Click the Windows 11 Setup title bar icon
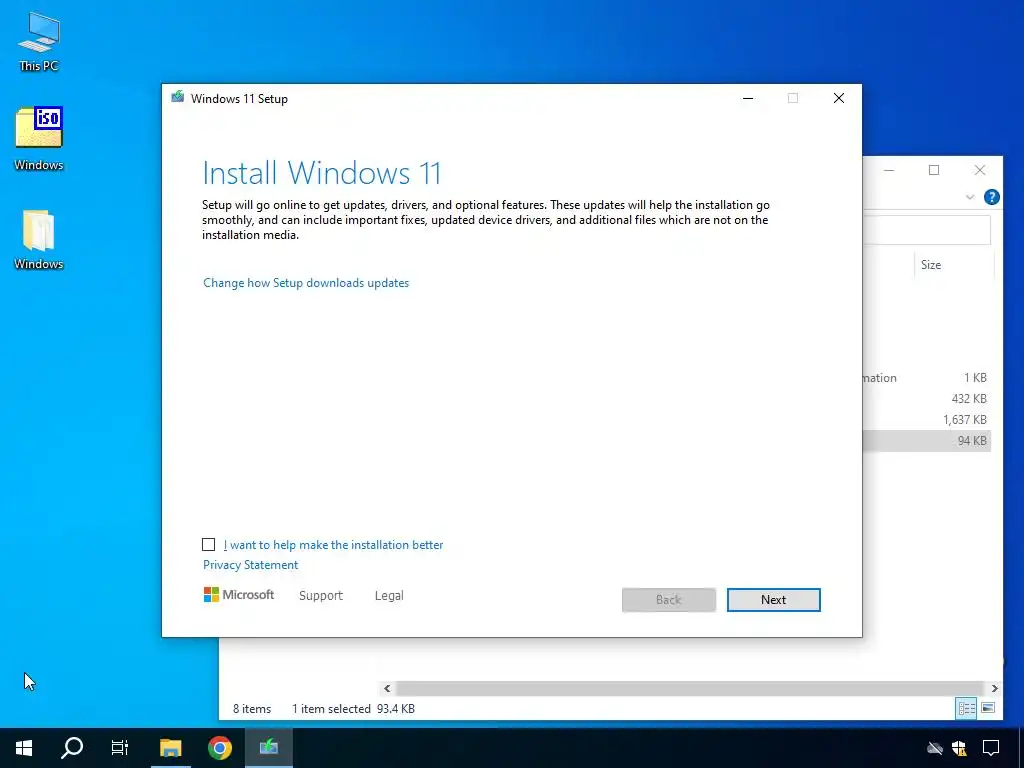1024x768 pixels. point(178,98)
